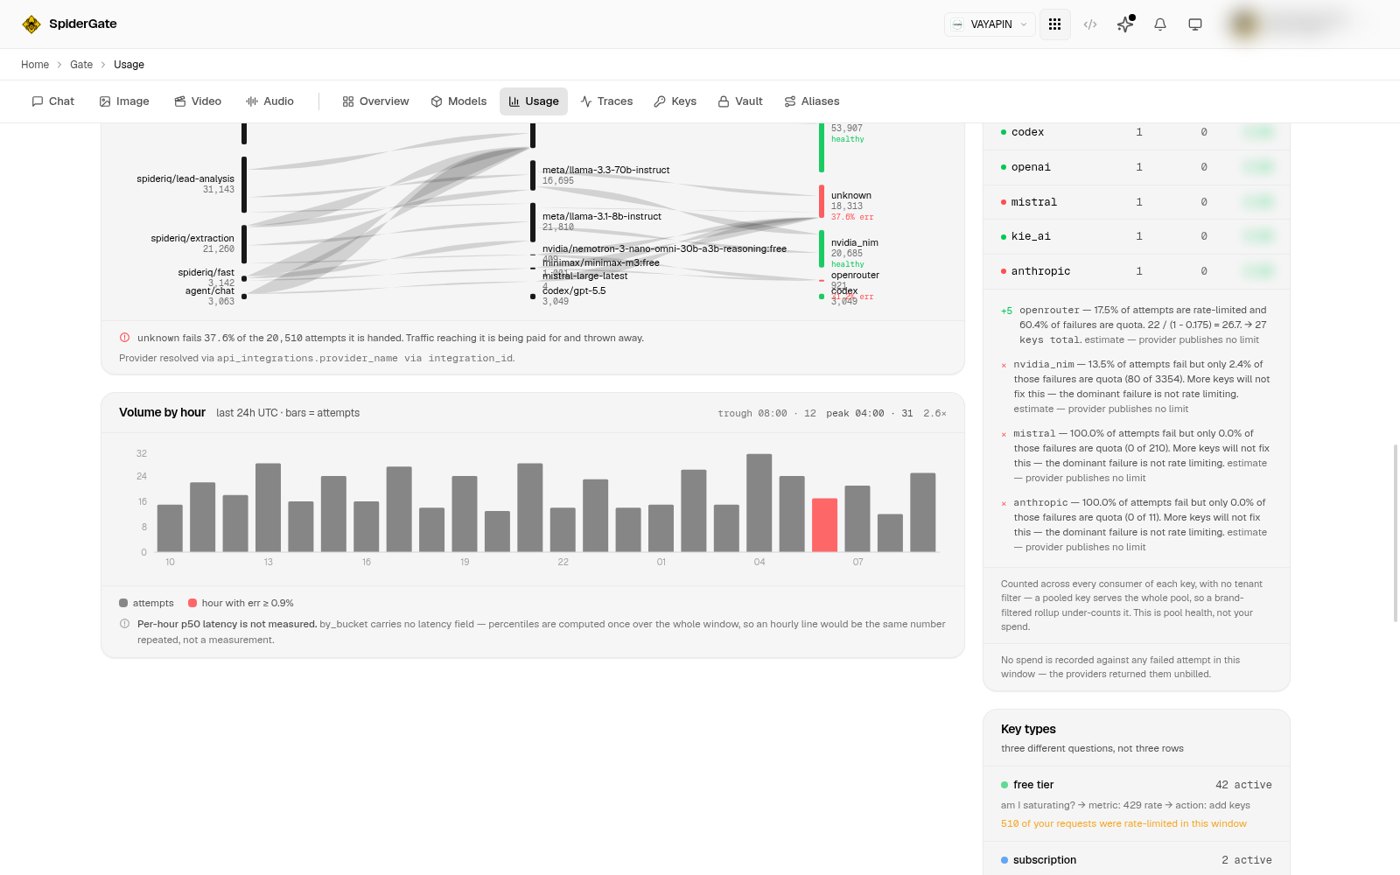
Task: Go to Gate in the breadcrumb
Action: (81, 65)
